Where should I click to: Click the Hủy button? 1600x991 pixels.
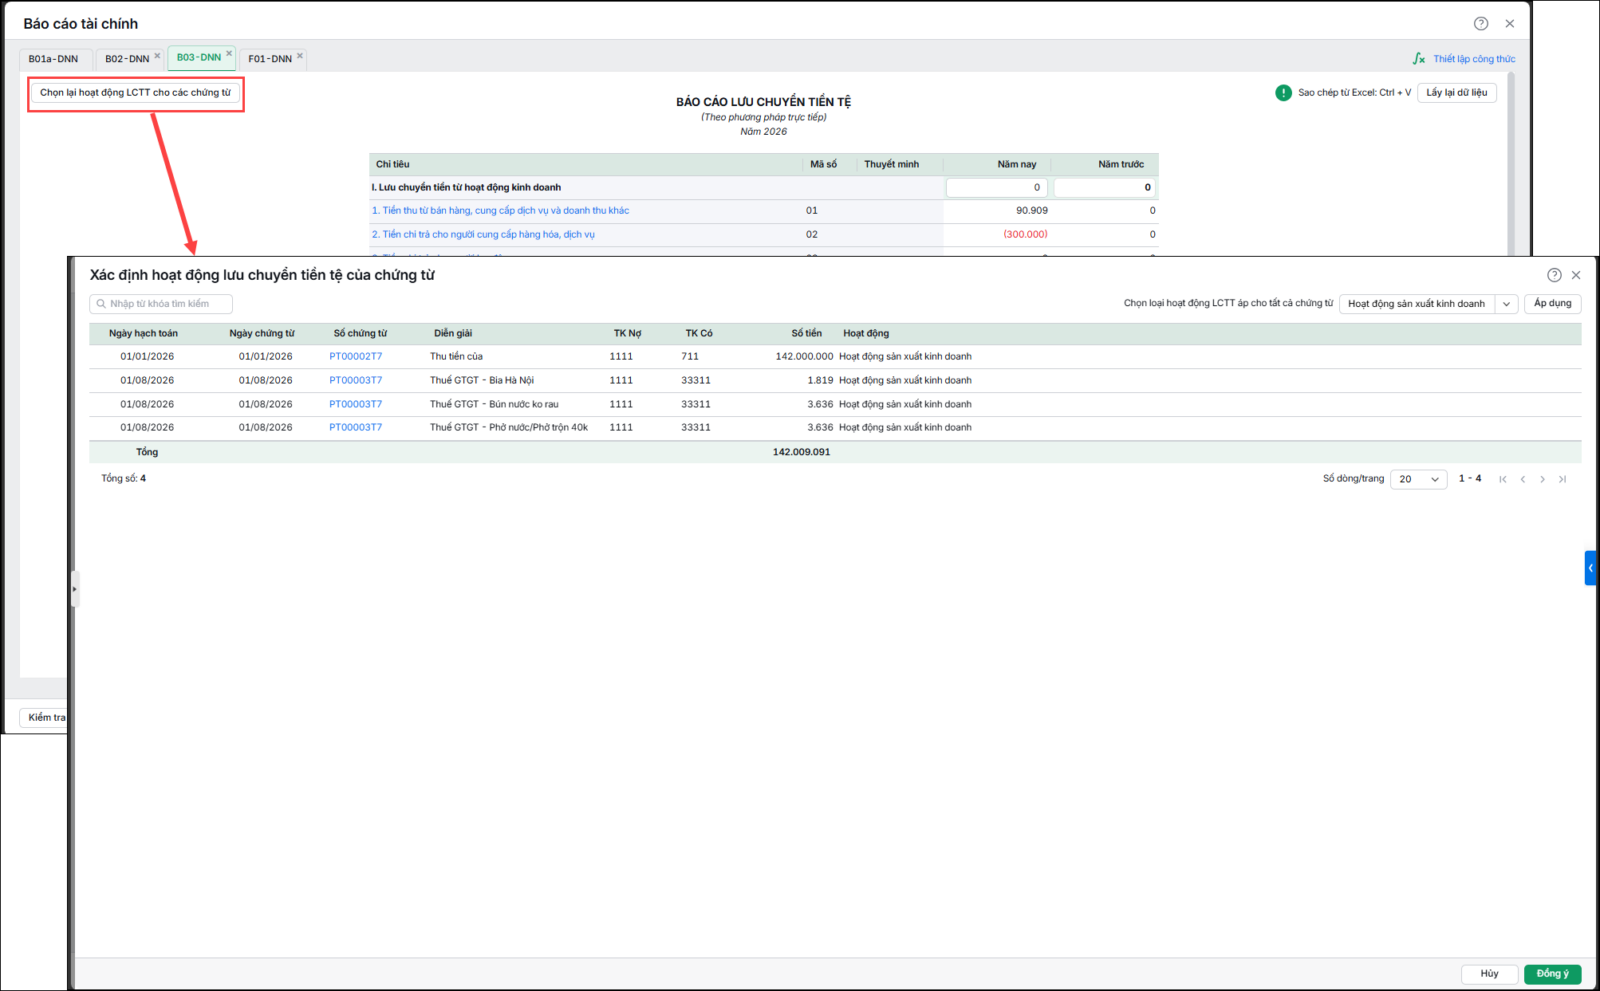coord(1490,974)
